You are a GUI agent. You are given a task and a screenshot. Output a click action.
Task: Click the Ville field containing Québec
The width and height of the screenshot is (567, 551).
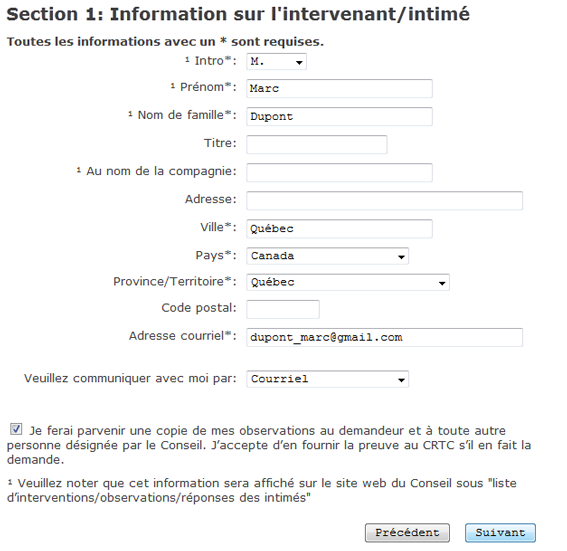coord(339,228)
